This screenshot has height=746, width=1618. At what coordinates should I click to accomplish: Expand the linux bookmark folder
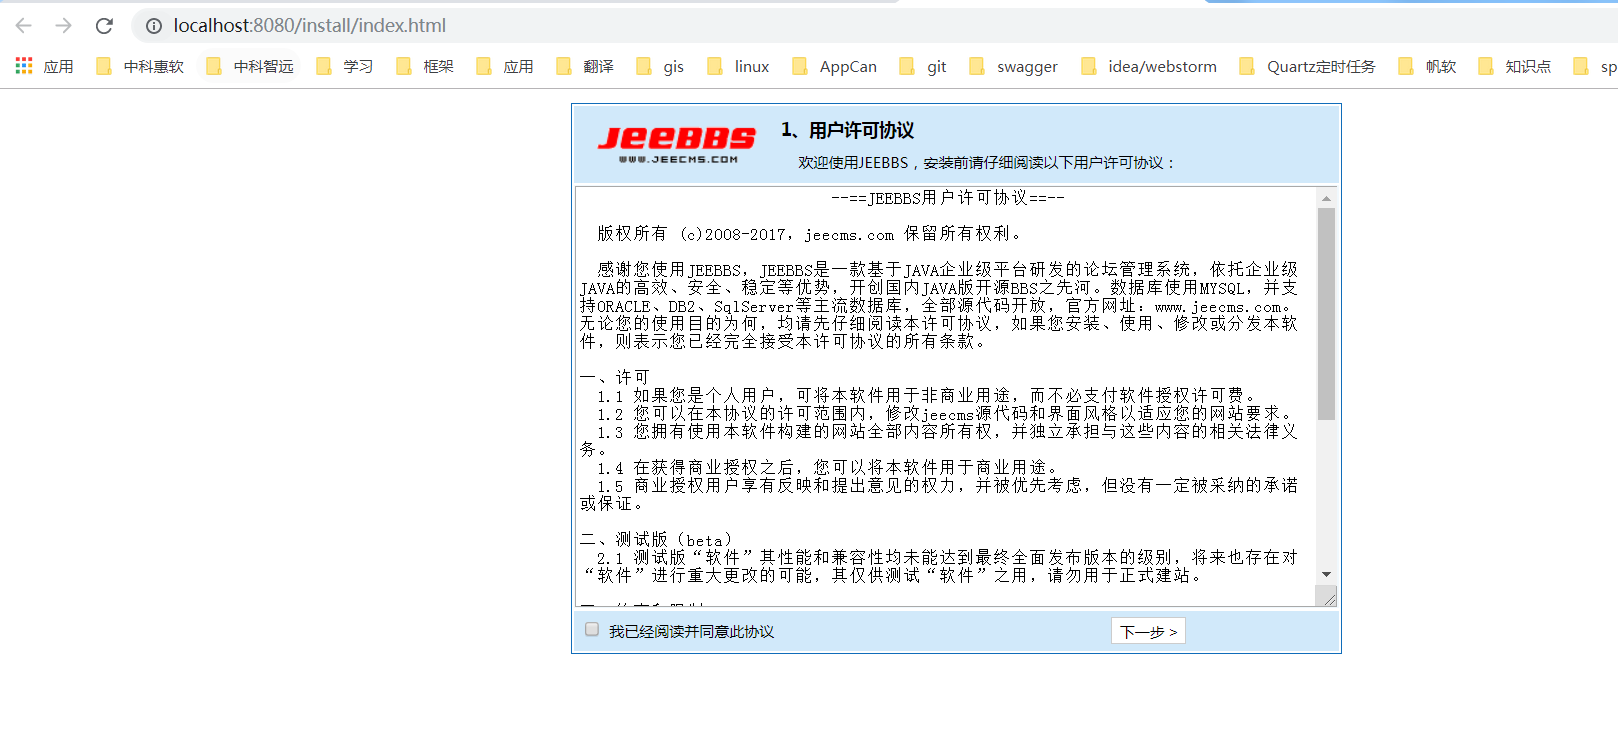739,66
